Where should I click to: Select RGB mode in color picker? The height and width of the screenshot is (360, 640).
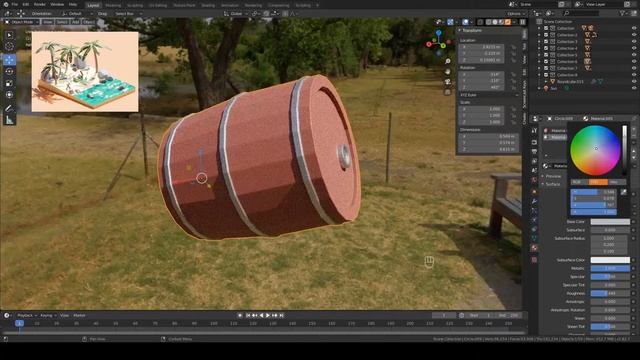point(579,182)
